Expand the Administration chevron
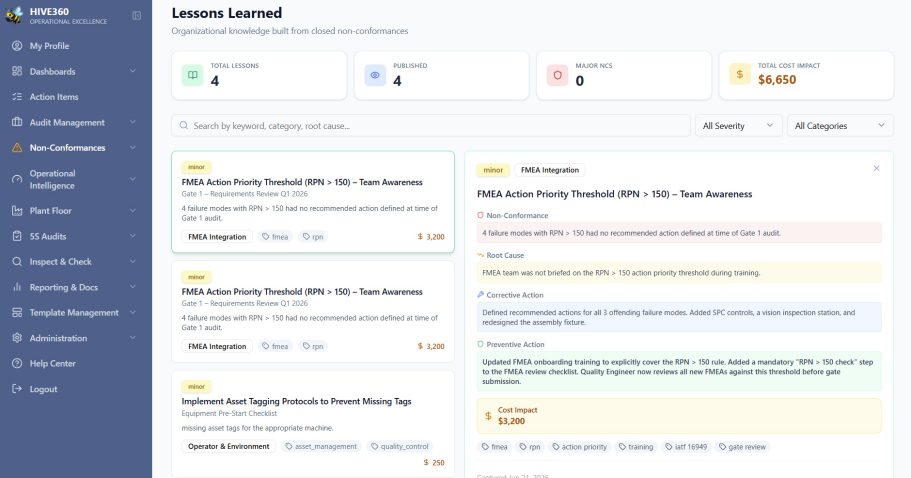Screen dimensions: 911x478 132,337
